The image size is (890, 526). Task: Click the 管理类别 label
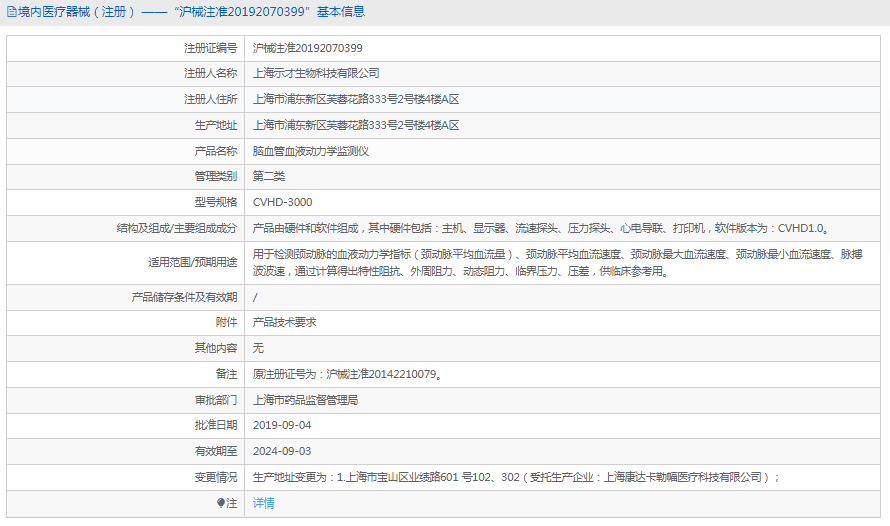216,176
